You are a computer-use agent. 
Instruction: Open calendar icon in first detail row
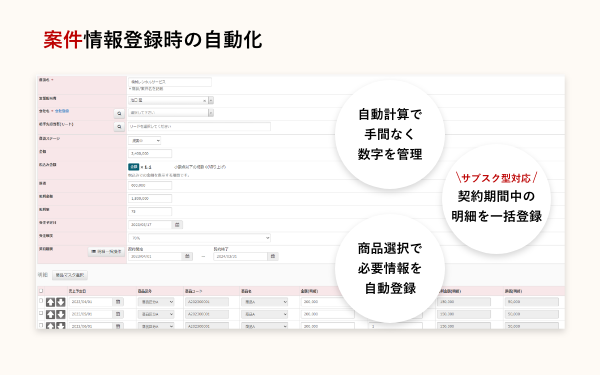(118, 302)
